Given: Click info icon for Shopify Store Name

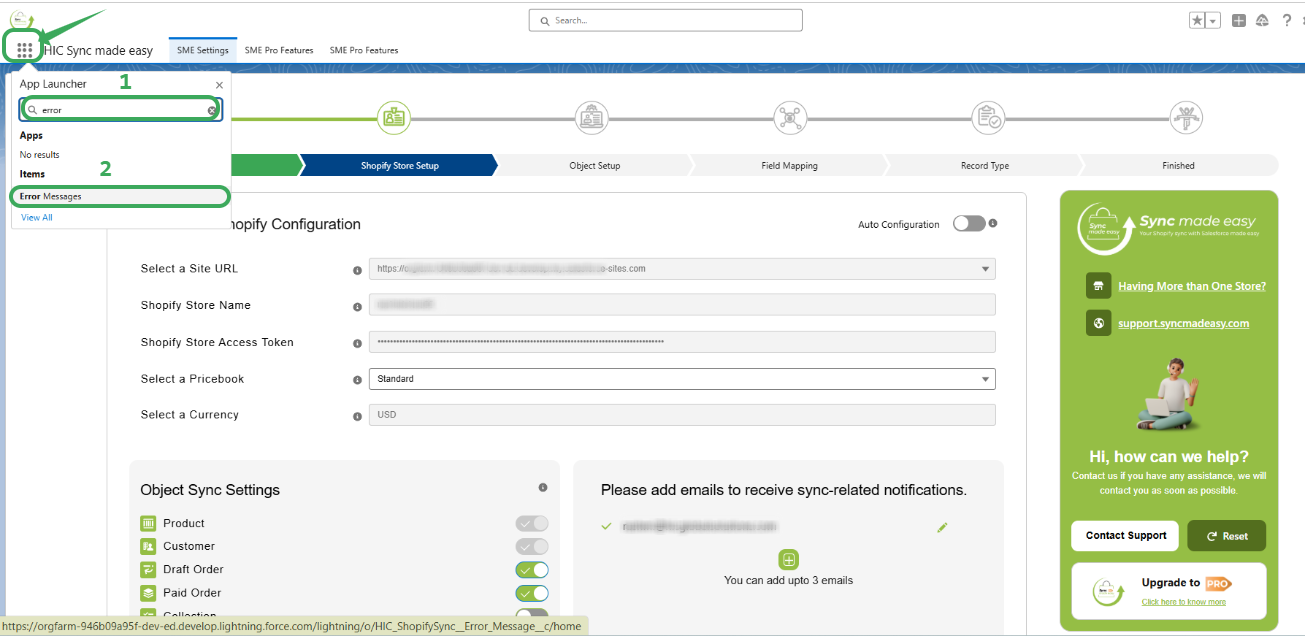Looking at the screenshot, I should (357, 306).
